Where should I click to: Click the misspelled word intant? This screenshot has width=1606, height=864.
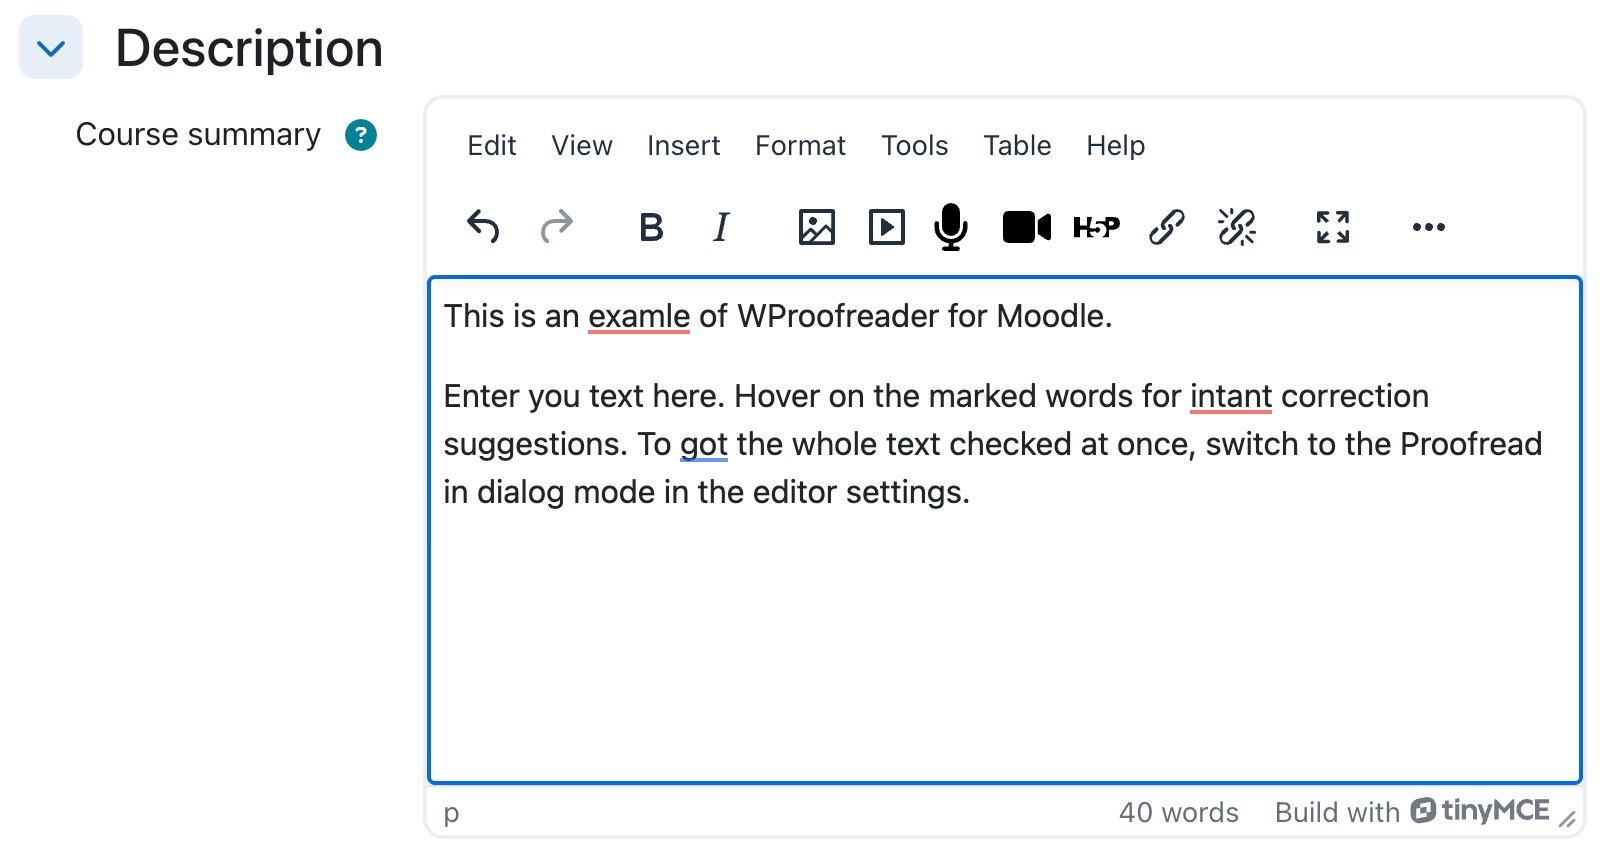coord(1231,396)
